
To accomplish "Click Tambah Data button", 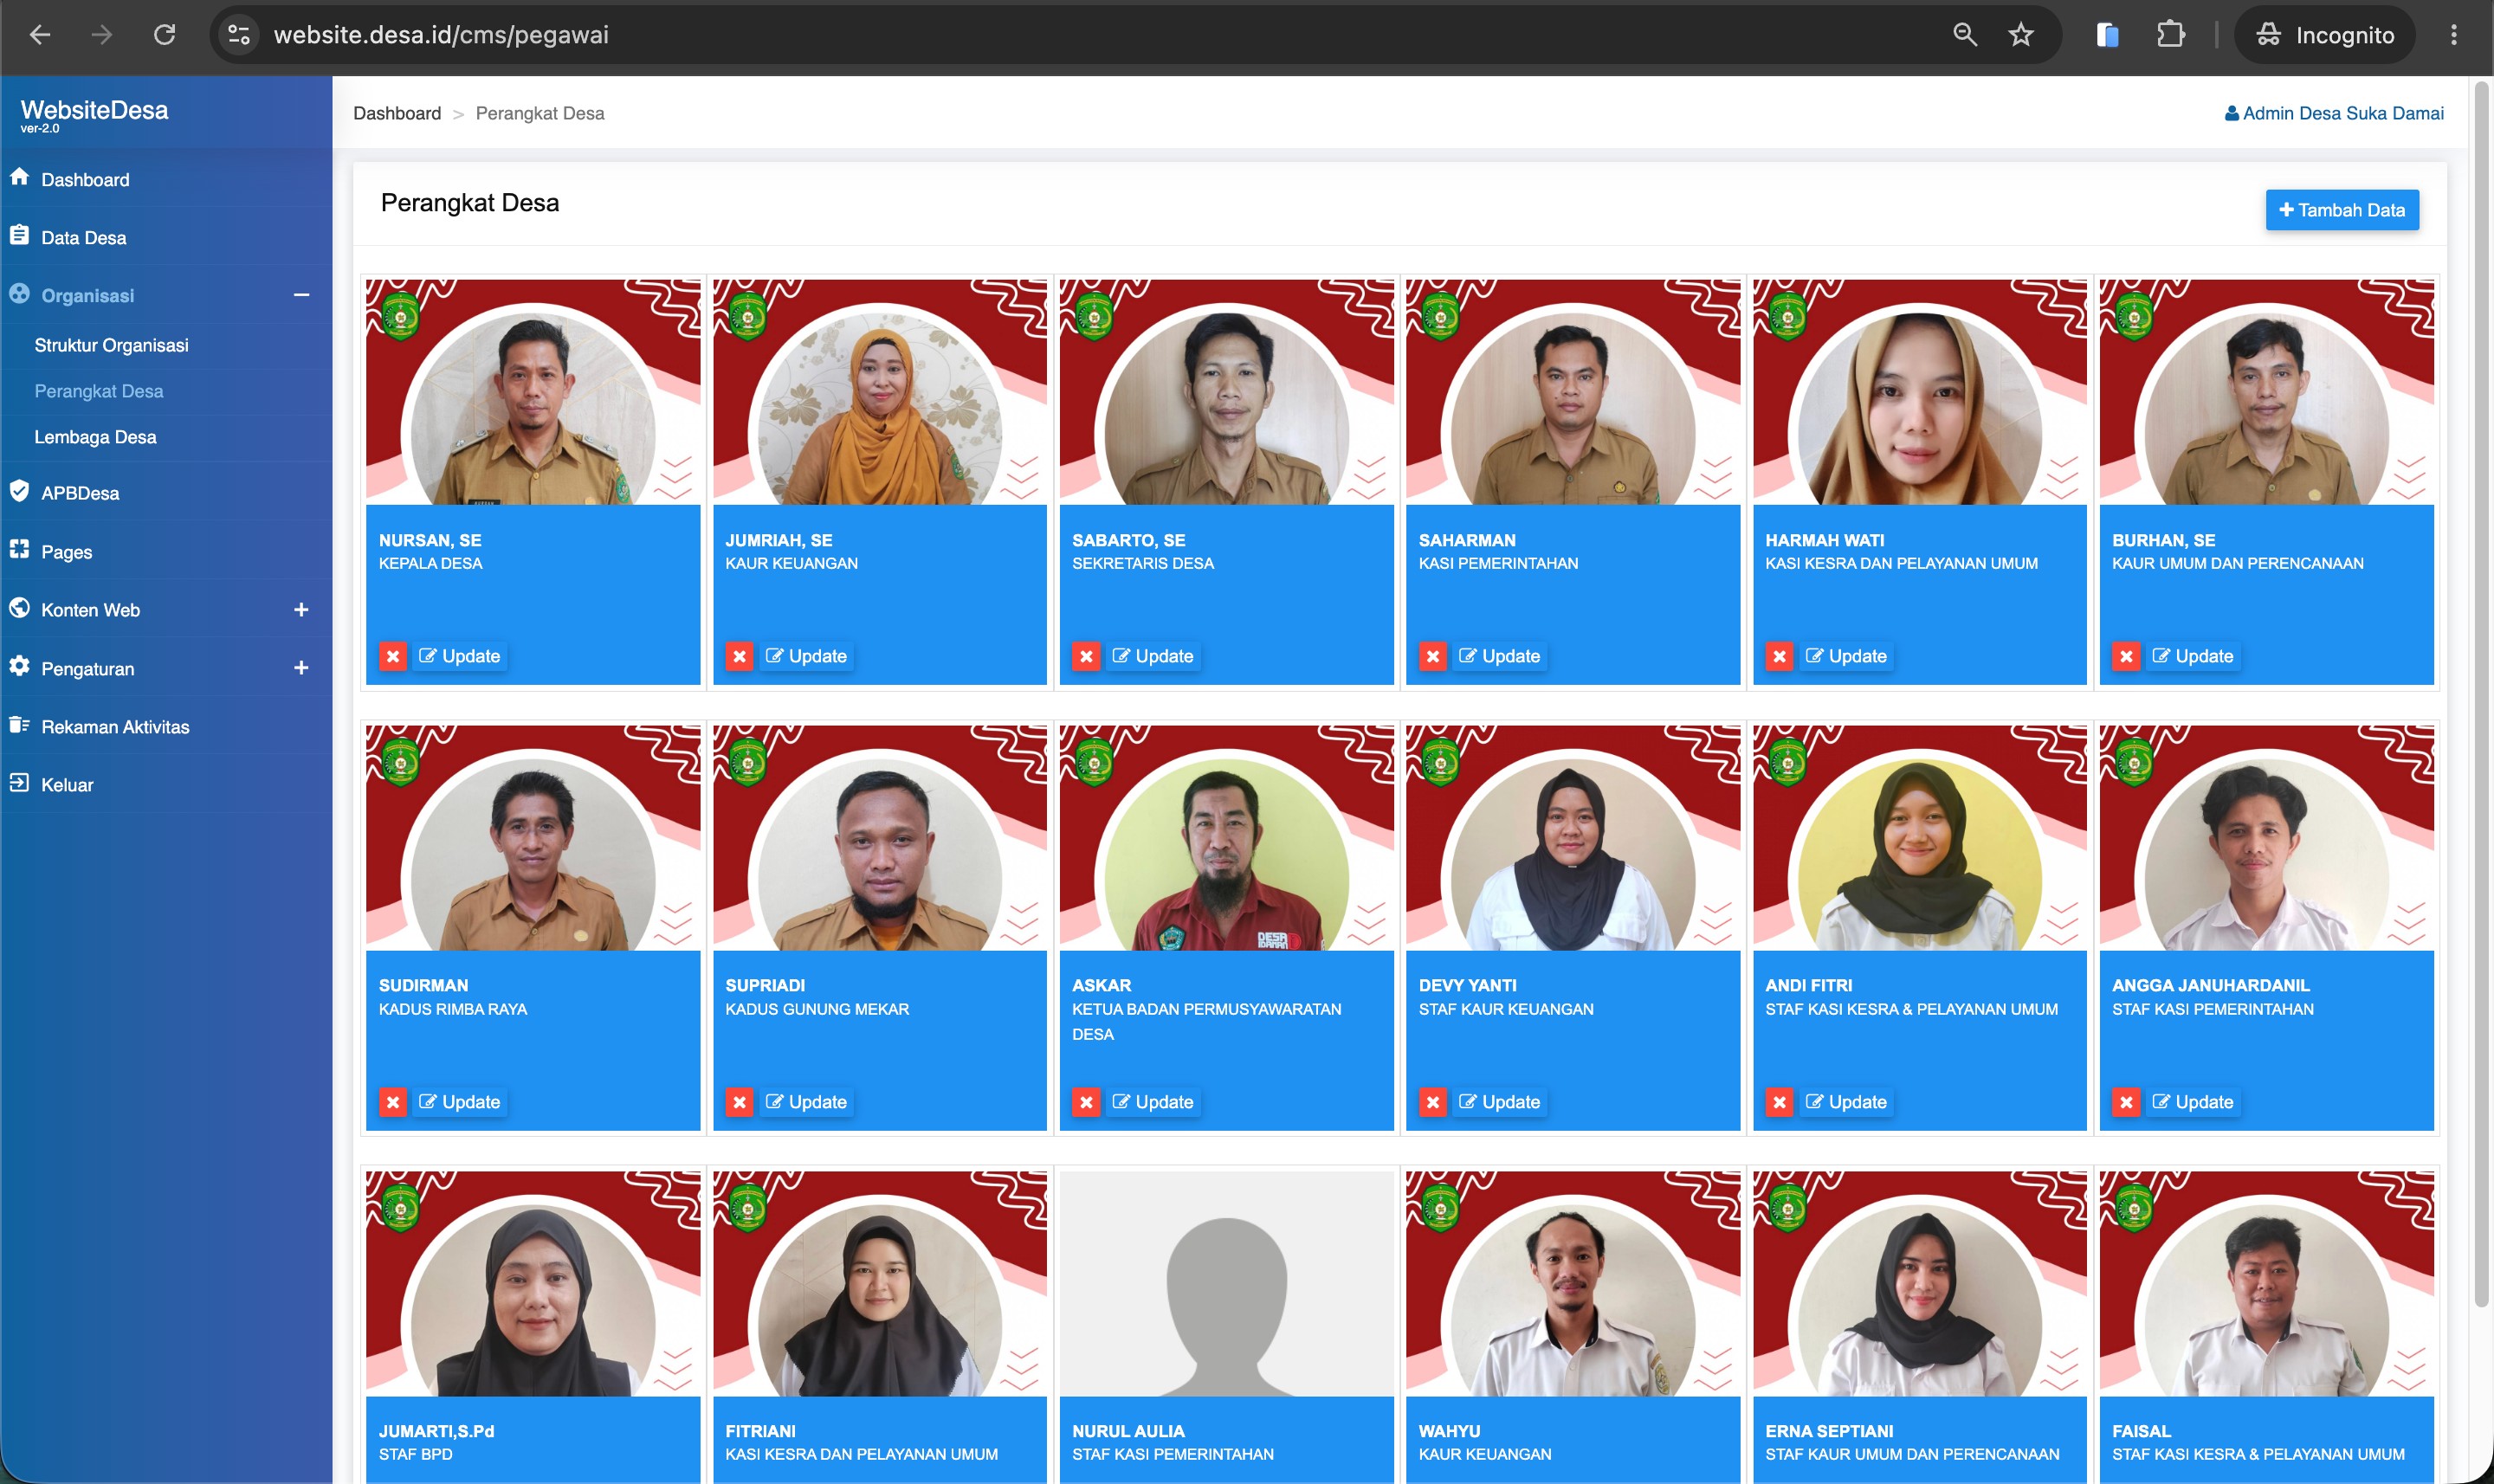I will (x=2341, y=210).
